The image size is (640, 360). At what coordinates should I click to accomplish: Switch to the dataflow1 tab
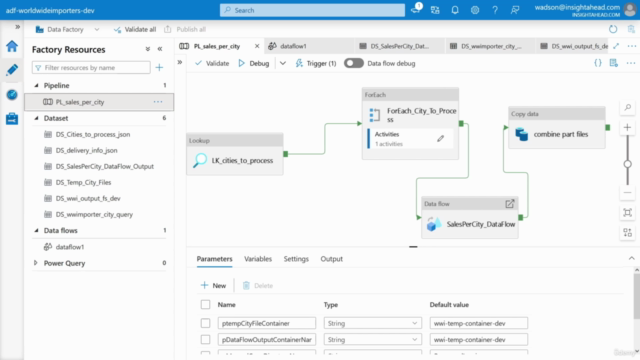coord(293,46)
